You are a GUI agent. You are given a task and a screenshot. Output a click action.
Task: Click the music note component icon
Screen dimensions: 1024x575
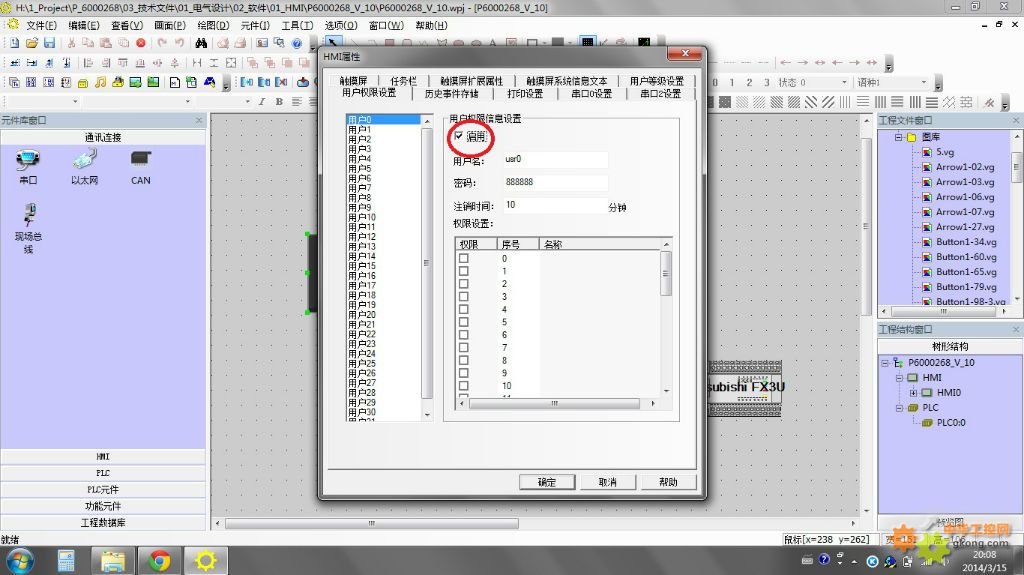[100, 82]
